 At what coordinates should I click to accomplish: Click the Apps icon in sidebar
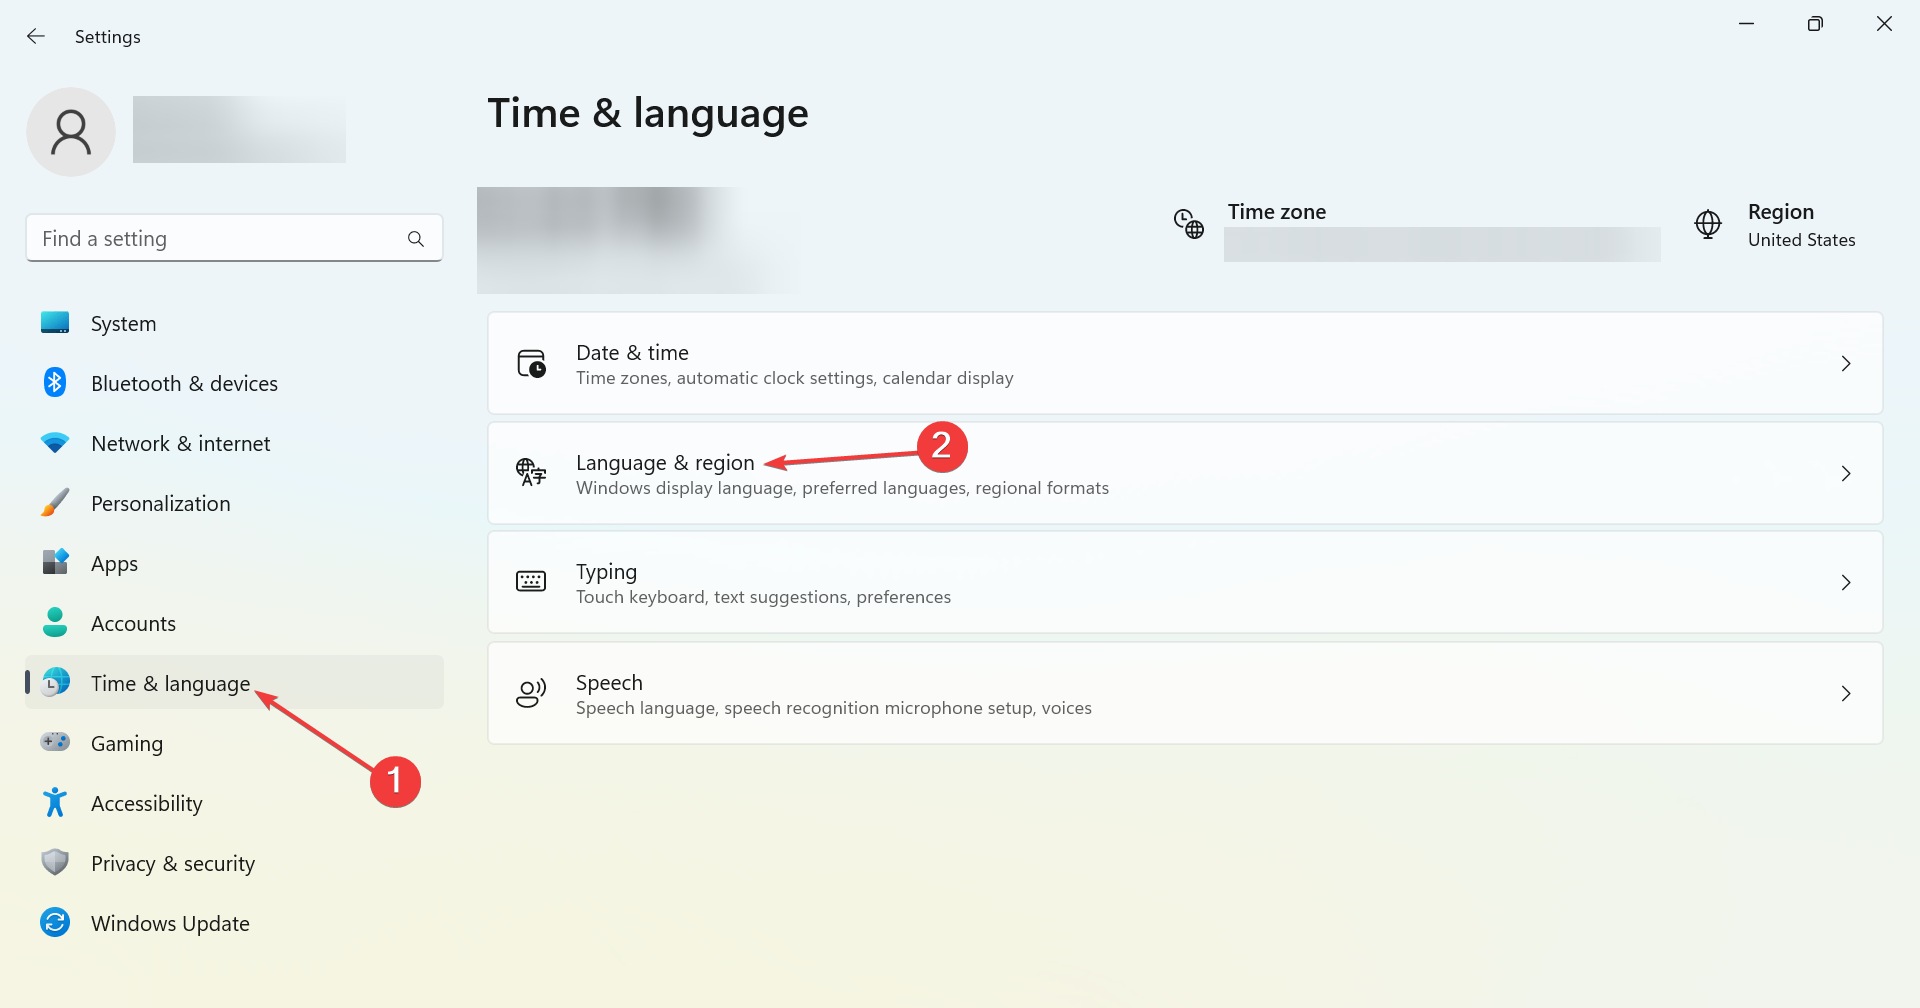coord(55,562)
